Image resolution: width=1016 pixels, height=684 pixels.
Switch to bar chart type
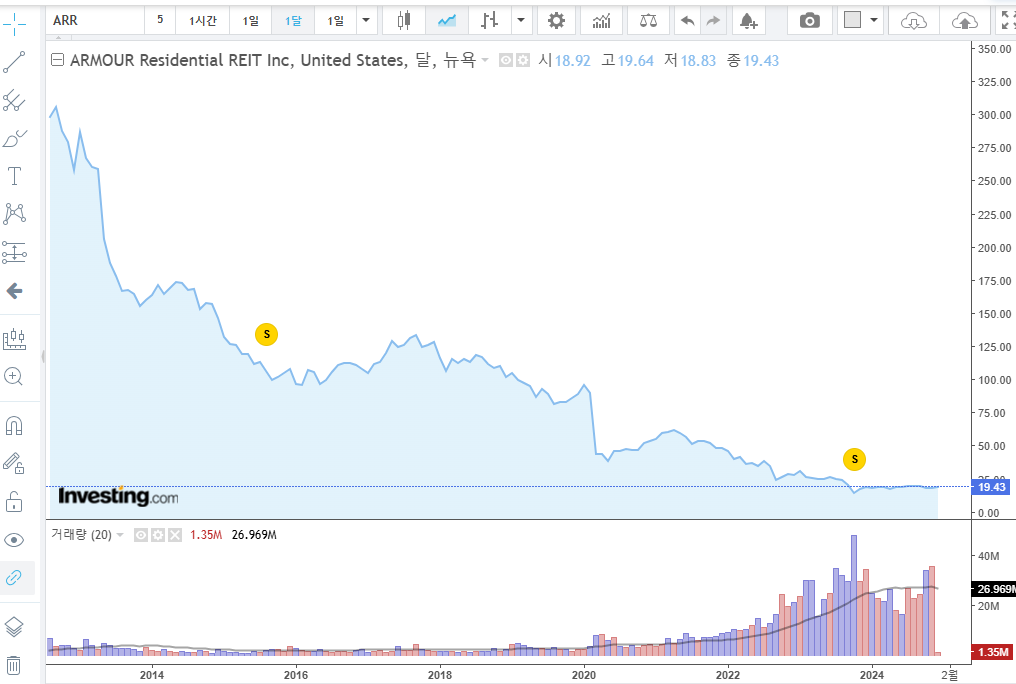[489, 21]
